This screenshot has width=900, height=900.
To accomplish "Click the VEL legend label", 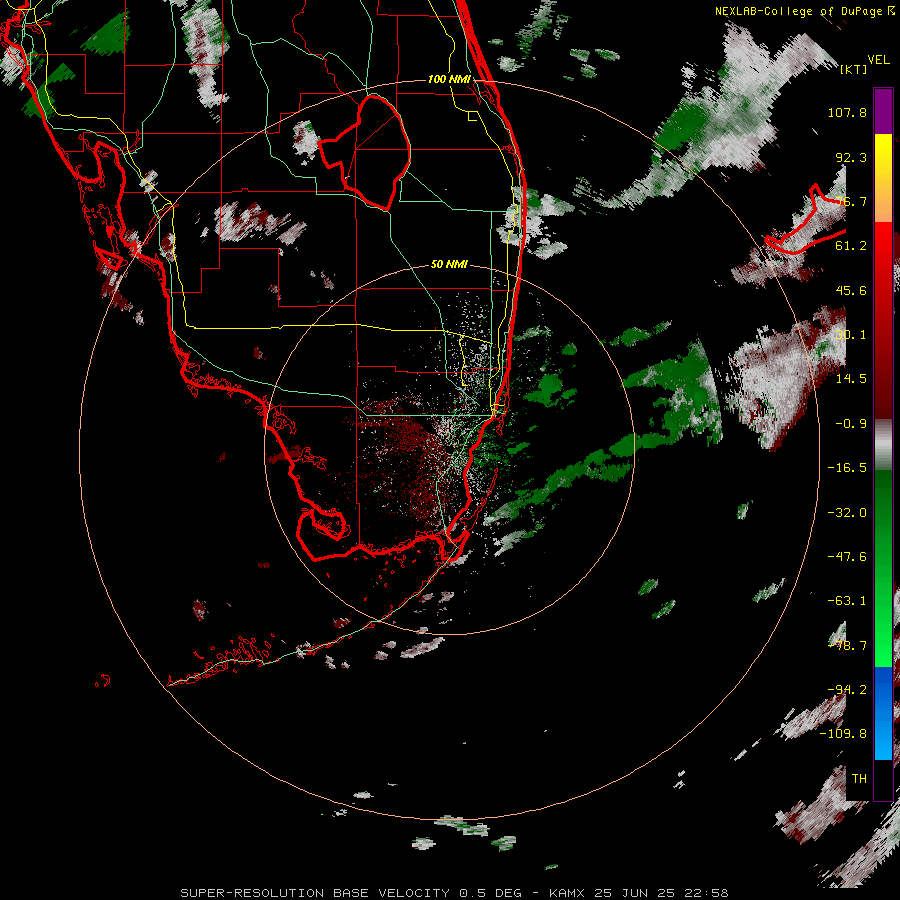I will (879, 60).
